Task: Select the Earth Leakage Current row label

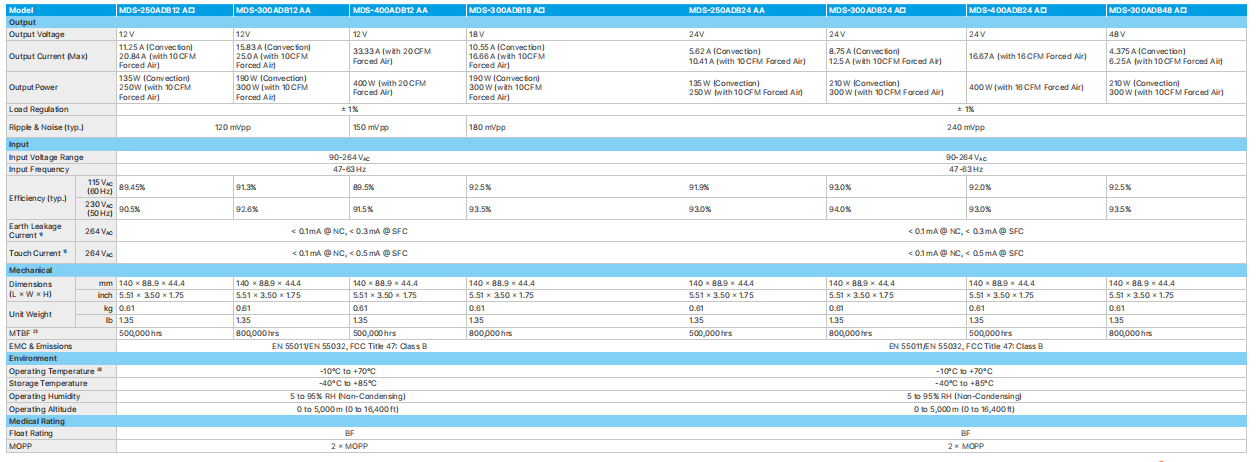Action: [x=35, y=232]
